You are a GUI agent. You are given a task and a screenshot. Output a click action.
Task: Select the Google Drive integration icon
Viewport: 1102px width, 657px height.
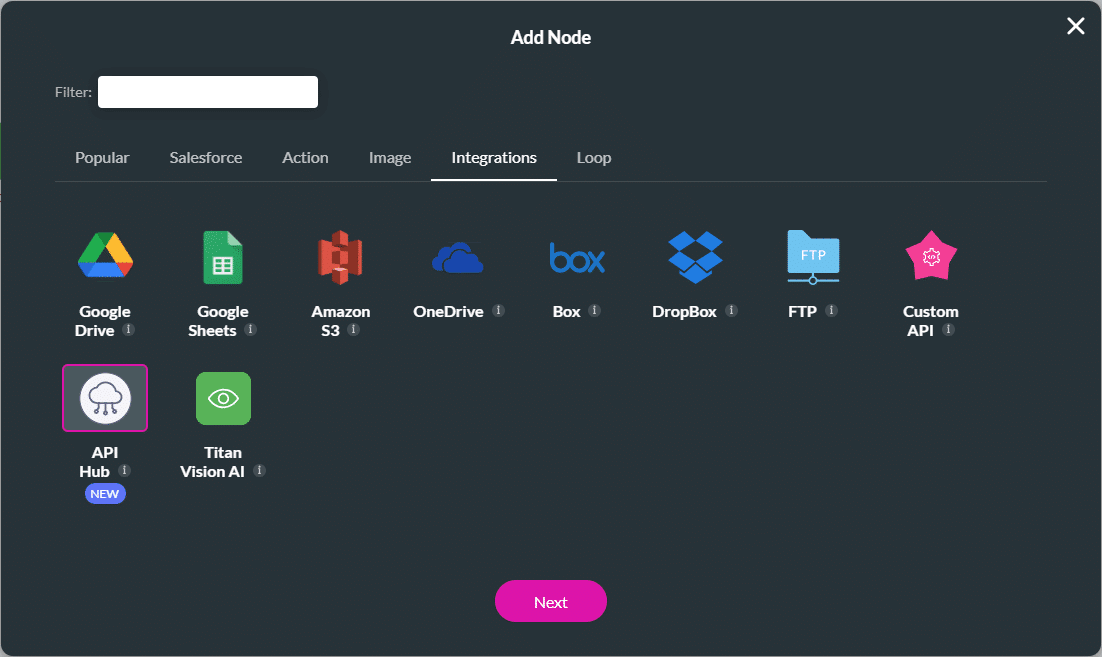coord(105,256)
